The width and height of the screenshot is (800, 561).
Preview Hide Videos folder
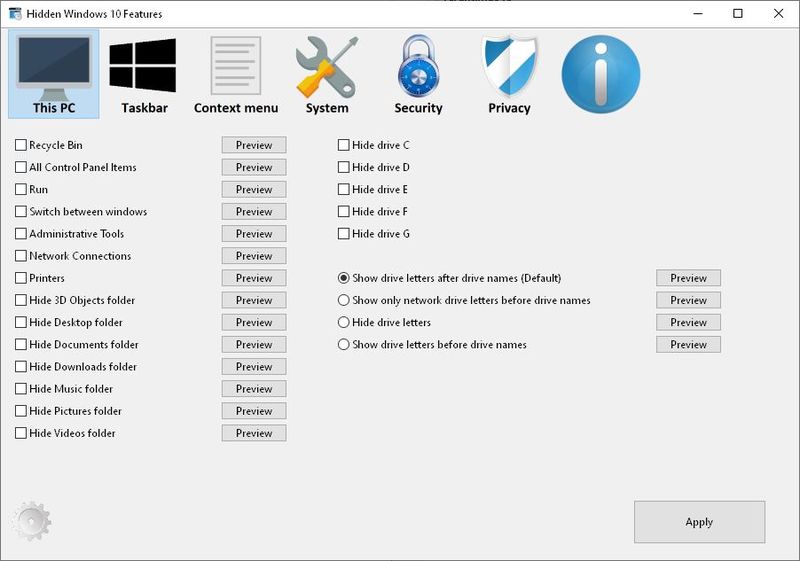pos(254,433)
